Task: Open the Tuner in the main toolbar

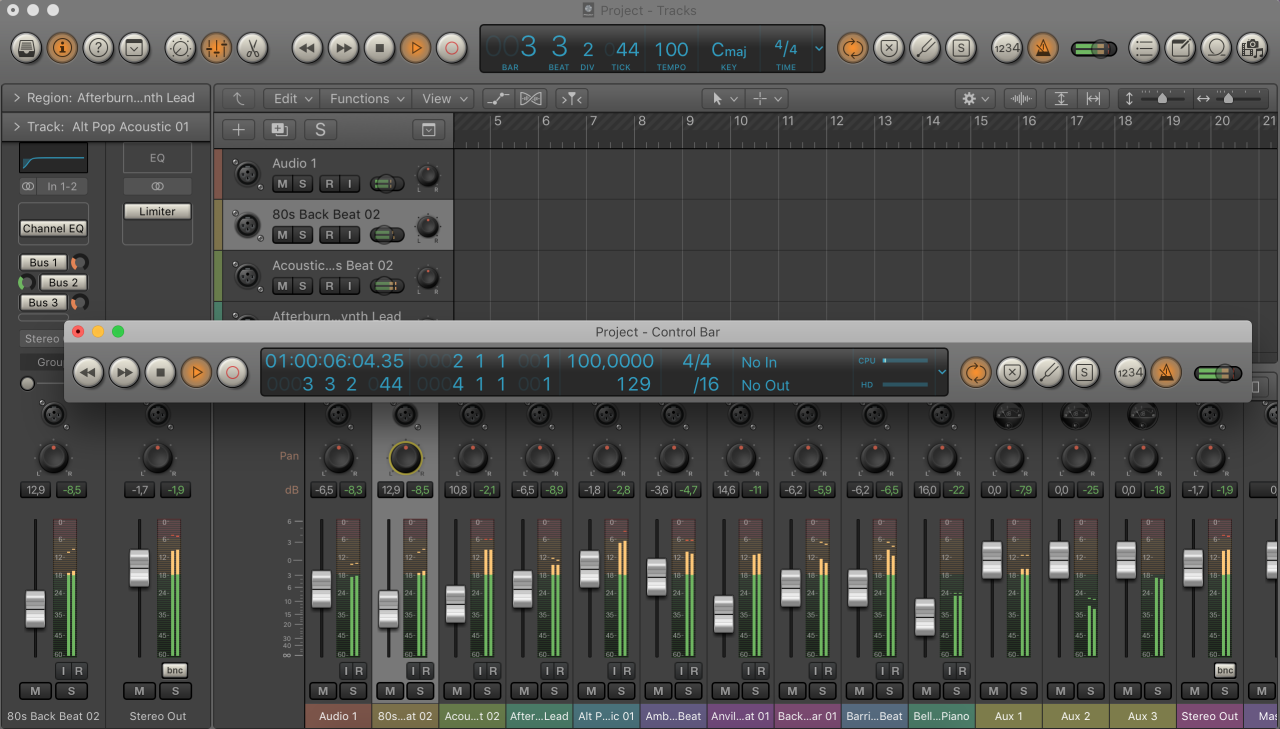Action: point(925,47)
